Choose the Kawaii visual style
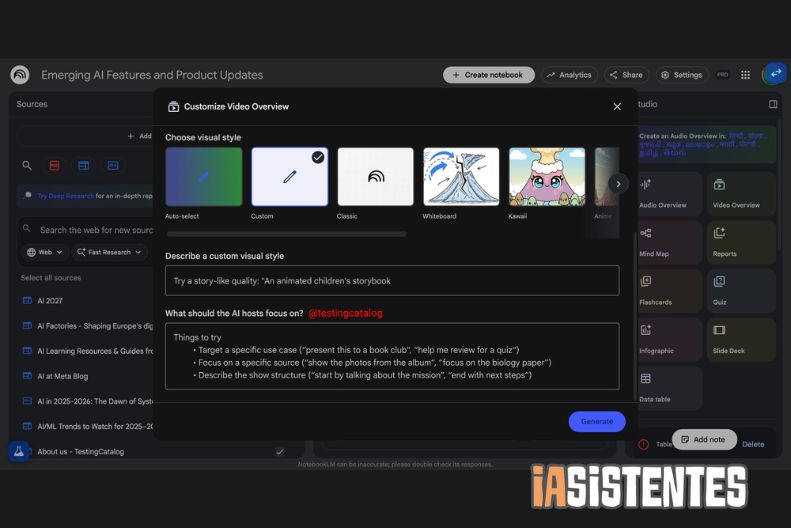 [547, 177]
